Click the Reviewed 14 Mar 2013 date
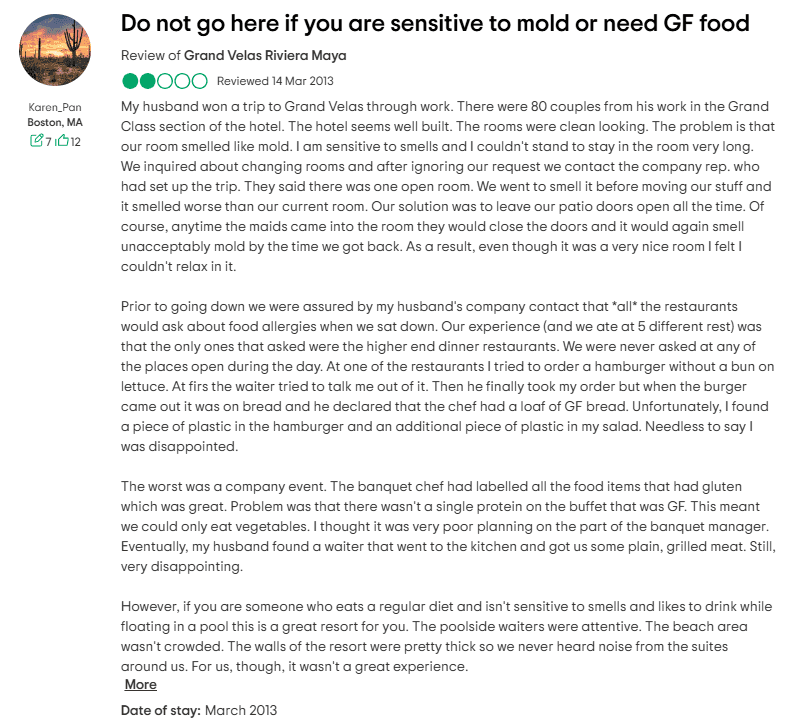Viewport: 791px width, 725px height. click(275, 81)
